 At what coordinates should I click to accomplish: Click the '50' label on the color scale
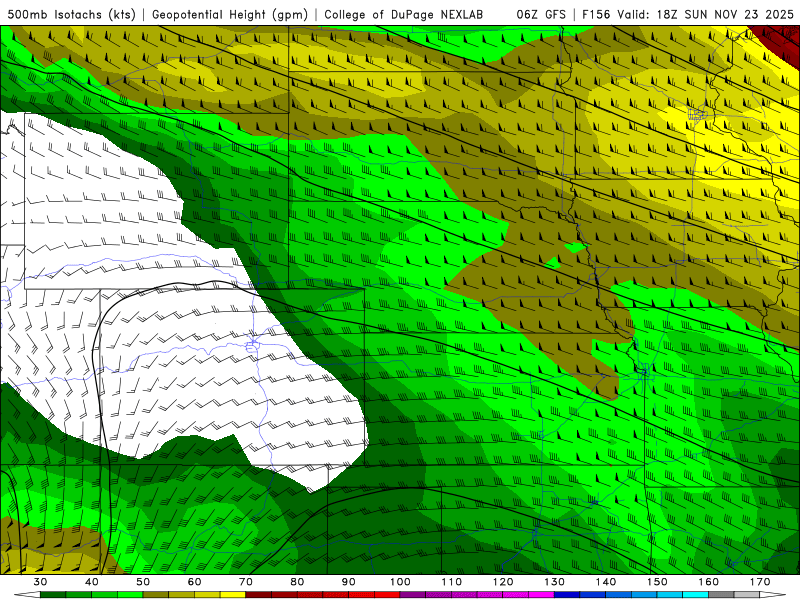[x=143, y=582]
